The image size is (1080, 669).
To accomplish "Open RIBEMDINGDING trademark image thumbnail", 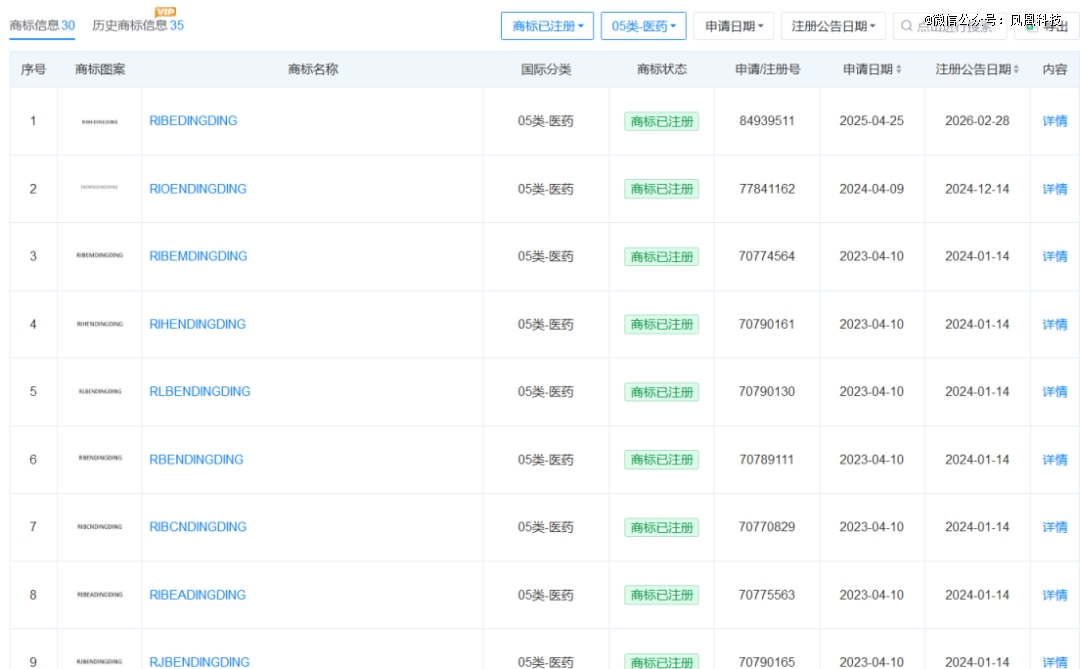I will point(100,255).
